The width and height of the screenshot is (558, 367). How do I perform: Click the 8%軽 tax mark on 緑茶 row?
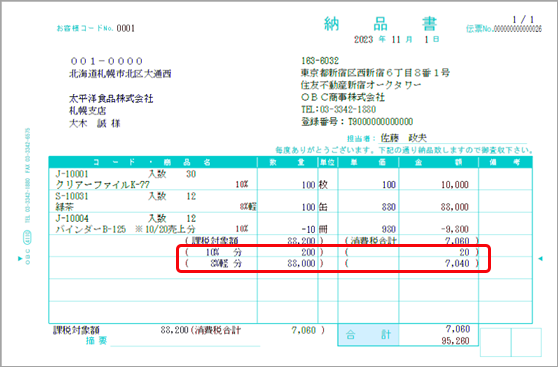[248, 206]
